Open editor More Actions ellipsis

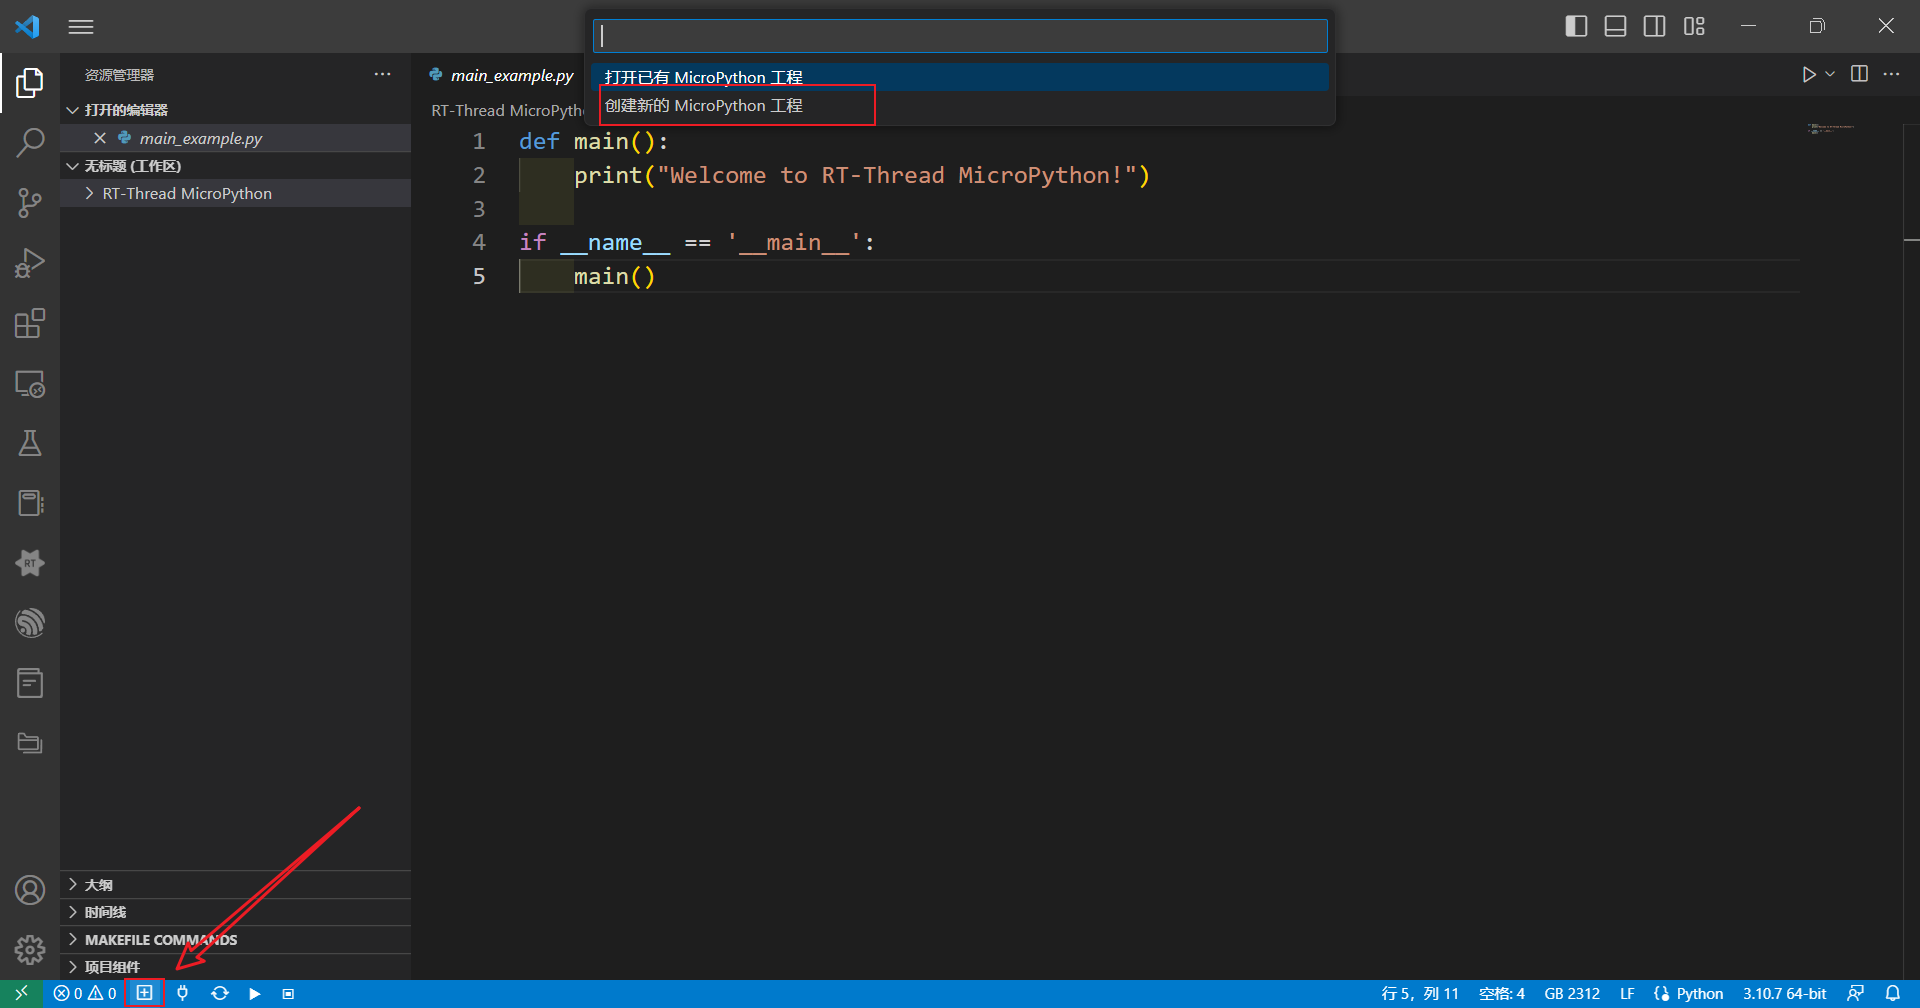click(x=1891, y=74)
